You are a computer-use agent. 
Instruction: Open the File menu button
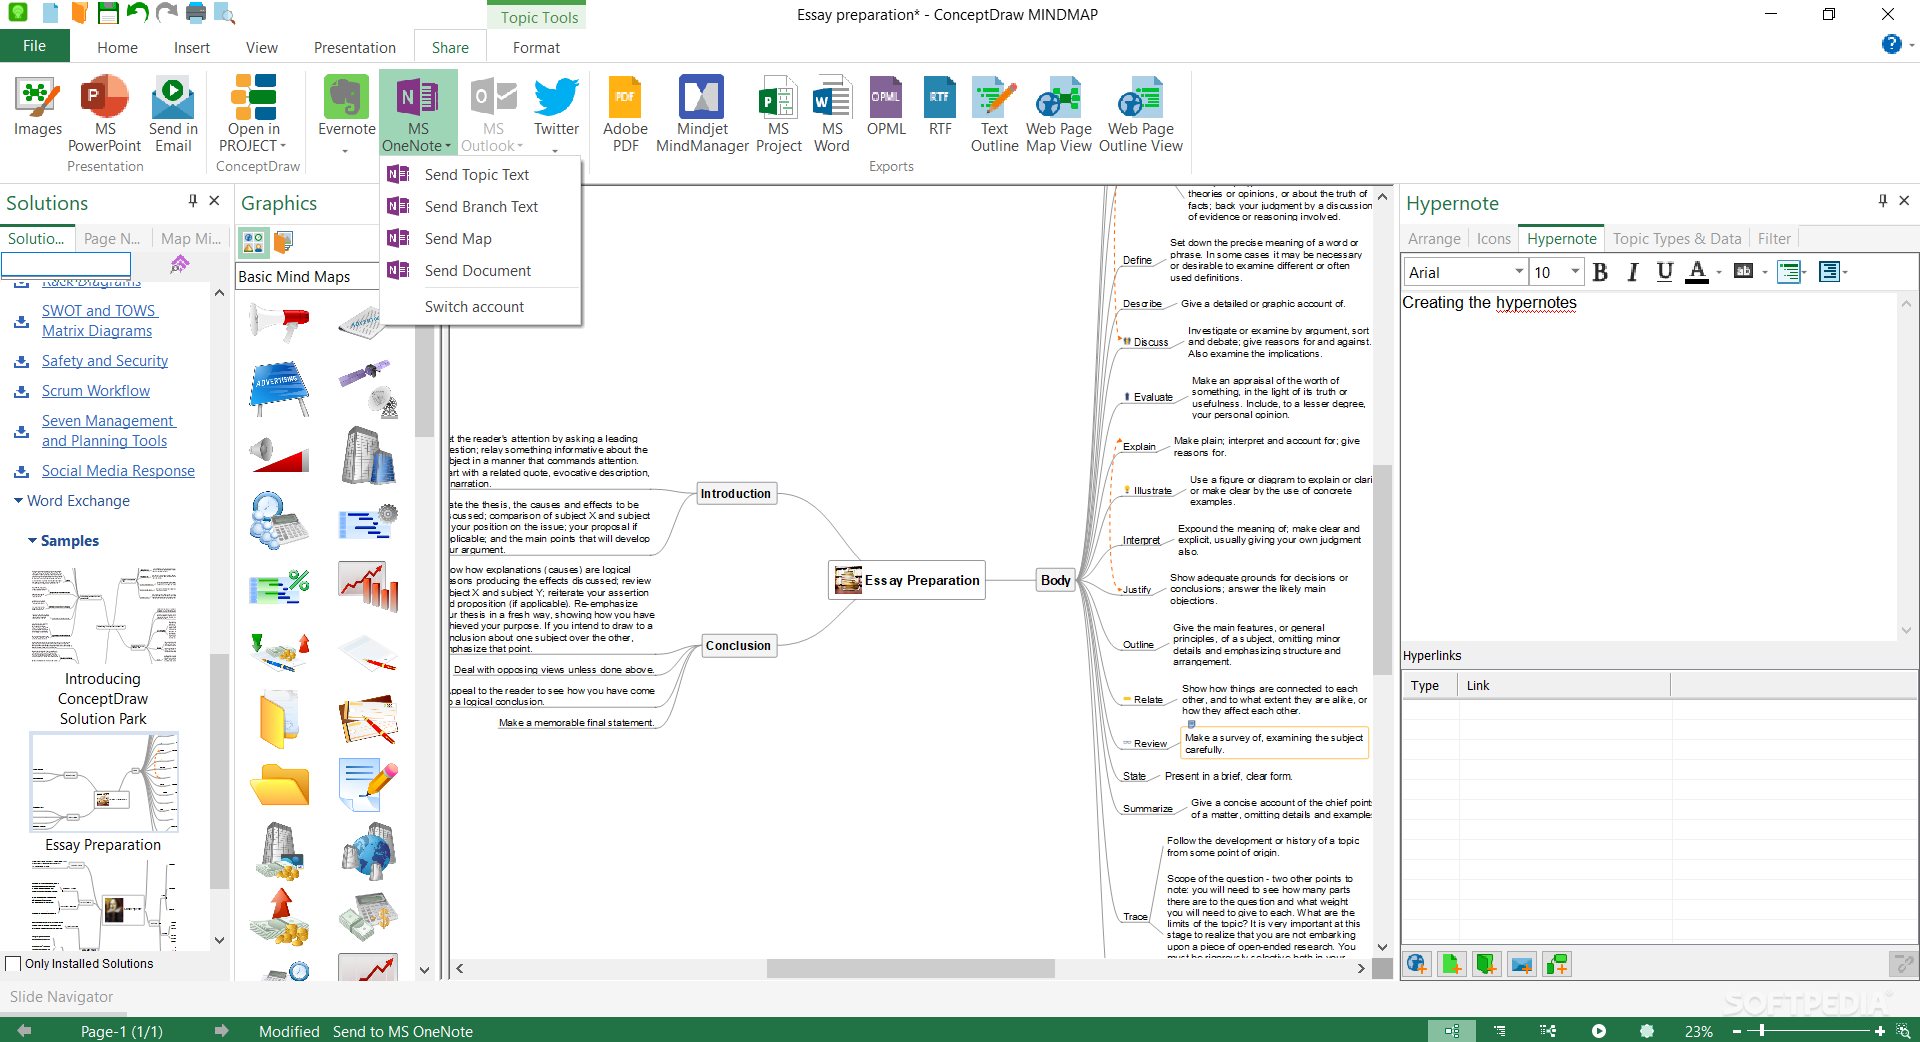35,46
